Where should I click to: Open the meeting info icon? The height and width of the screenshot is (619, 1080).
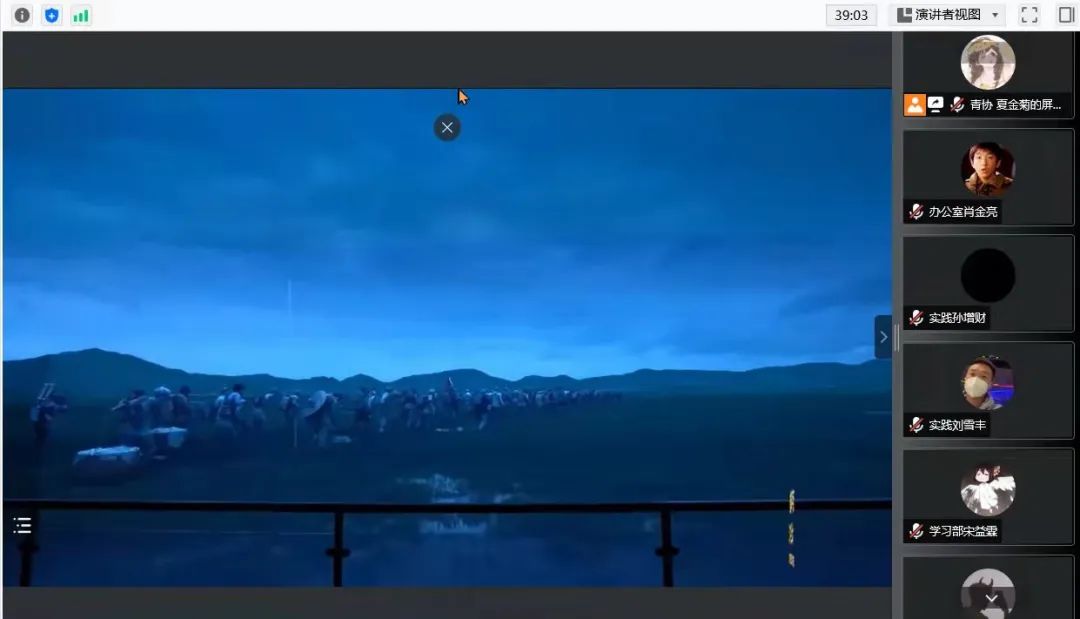(x=22, y=15)
